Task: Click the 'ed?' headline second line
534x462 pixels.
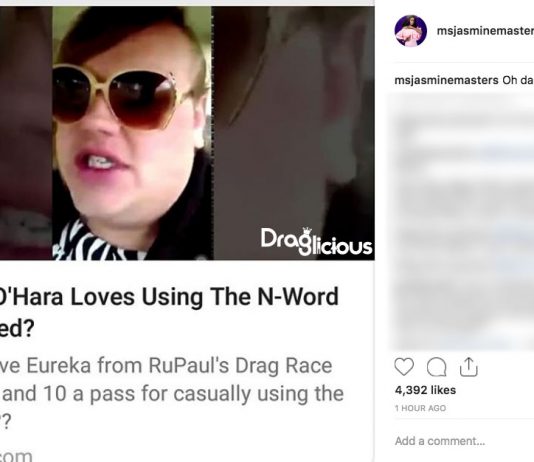Action: [17, 328]
